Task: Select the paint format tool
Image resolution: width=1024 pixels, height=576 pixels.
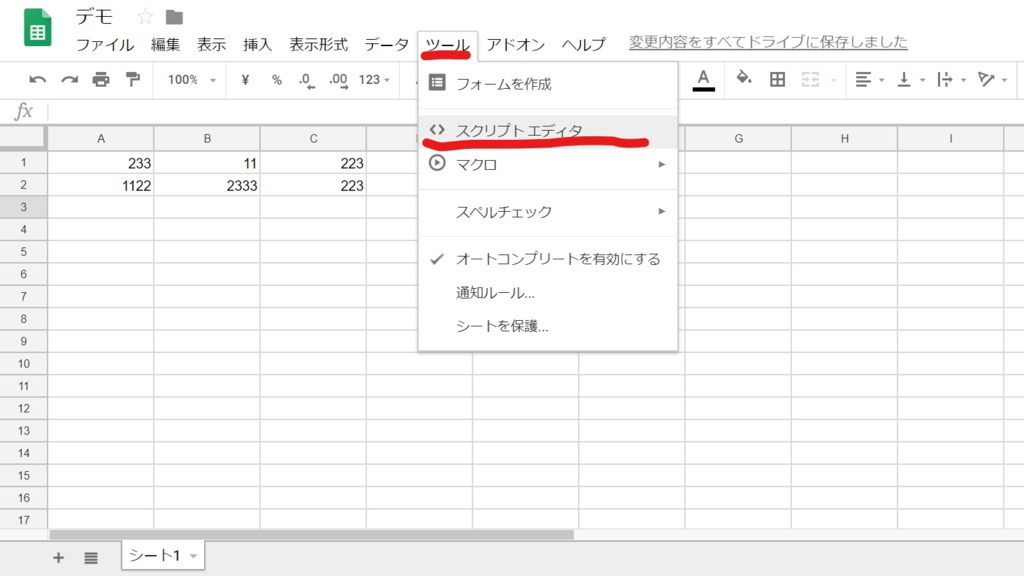Action: click(133, 79)
